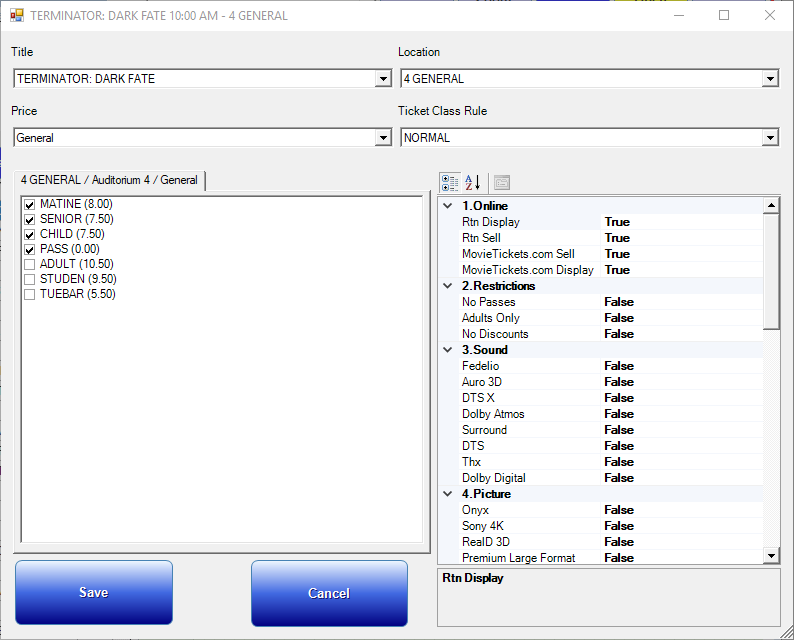This screenshot has width=794, height=640.
Task: Click the Property Pages icon
Action: point(502,183)
